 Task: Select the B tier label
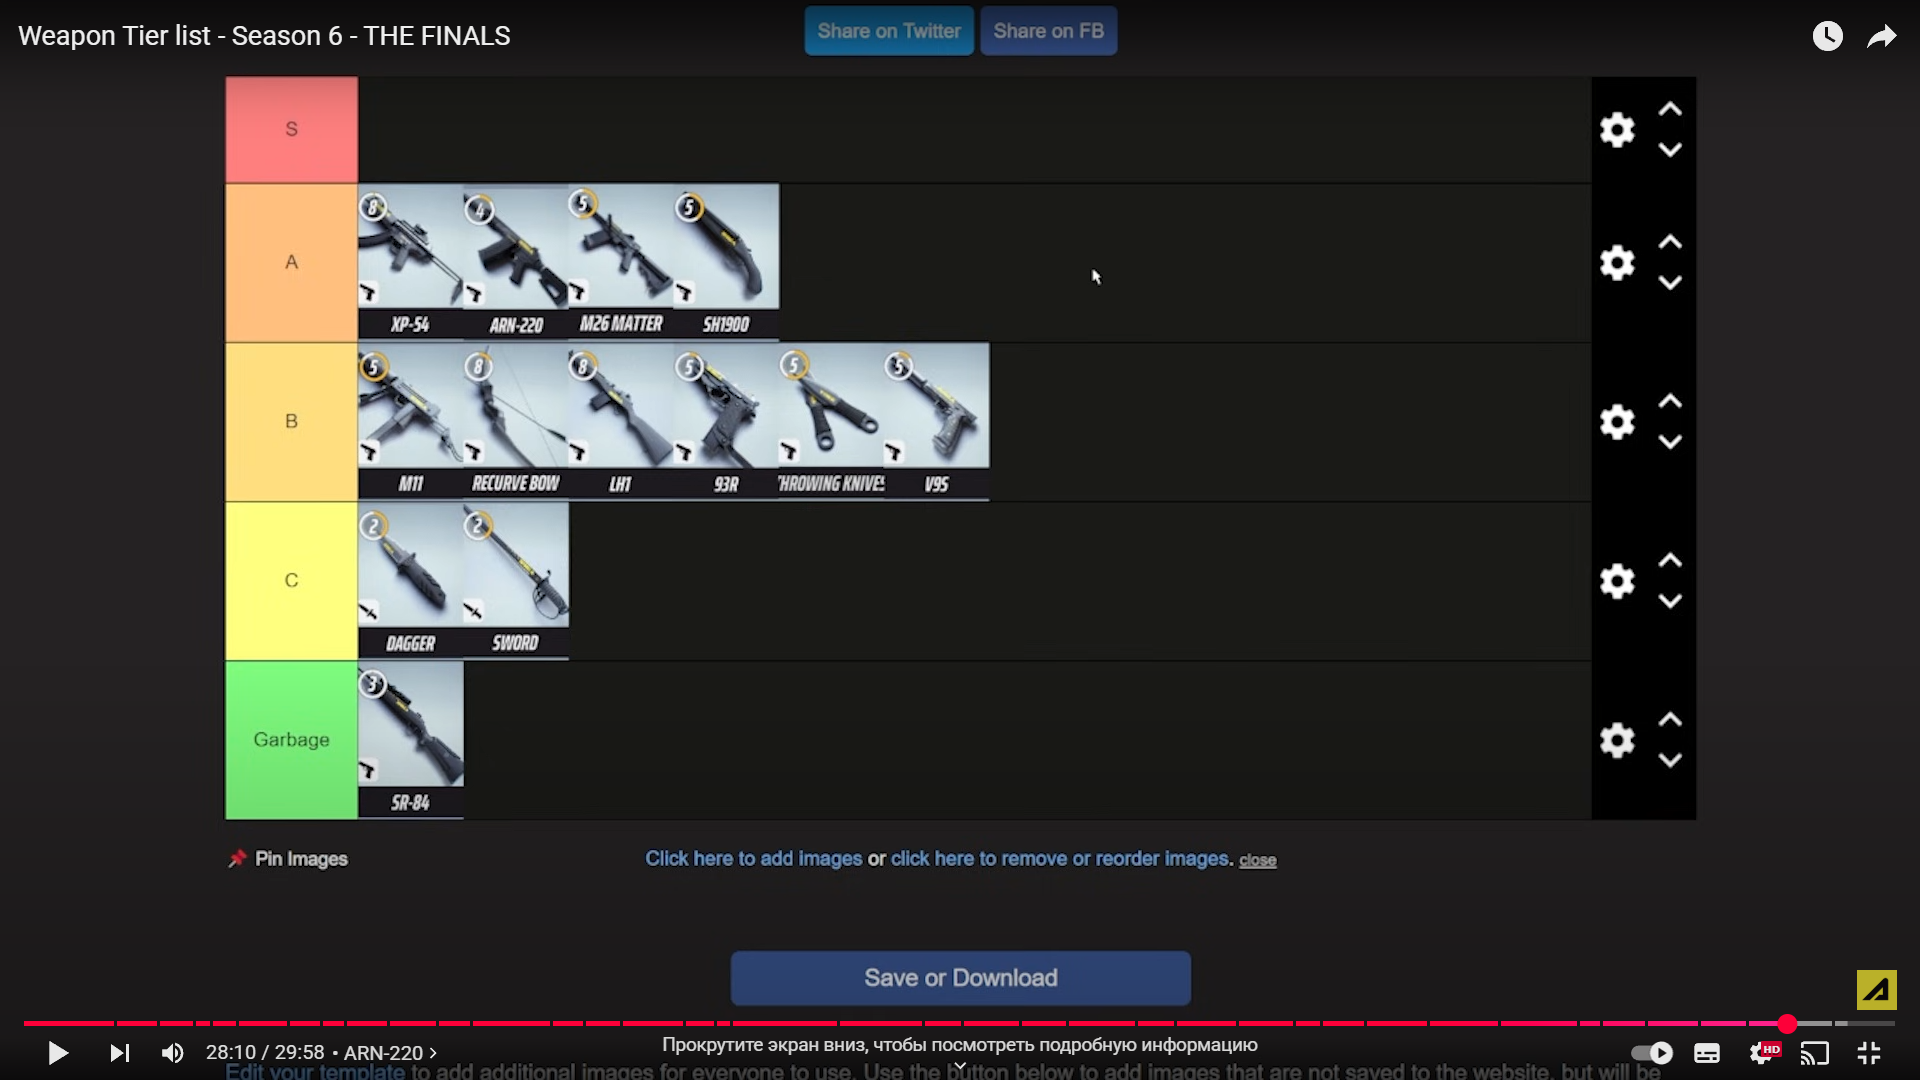click(291, 422)
